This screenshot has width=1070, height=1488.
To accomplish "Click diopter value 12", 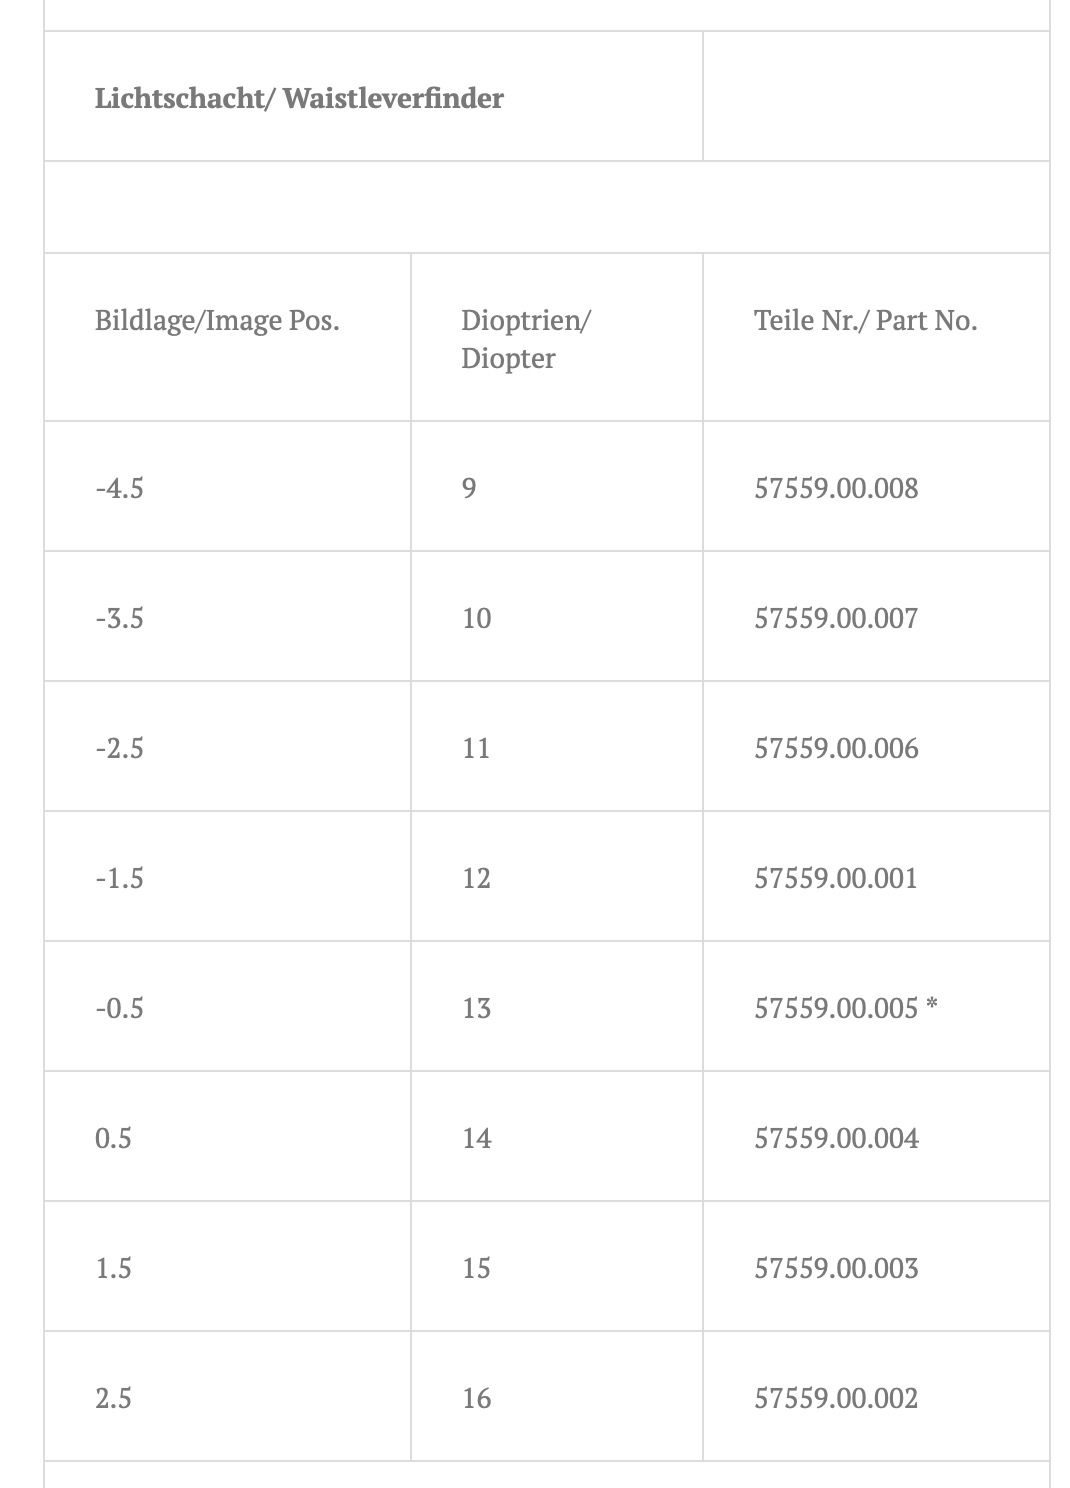I will 476,878.
